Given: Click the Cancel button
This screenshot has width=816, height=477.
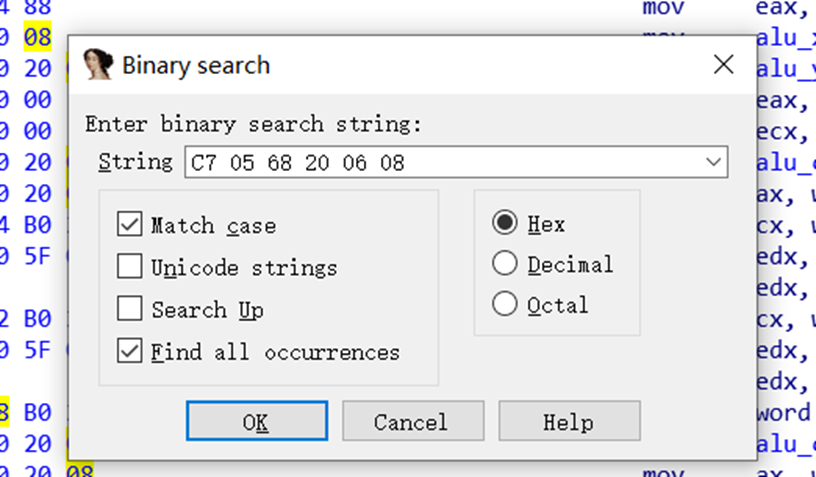Looking at the screenshot, I should tap(413, 421).
